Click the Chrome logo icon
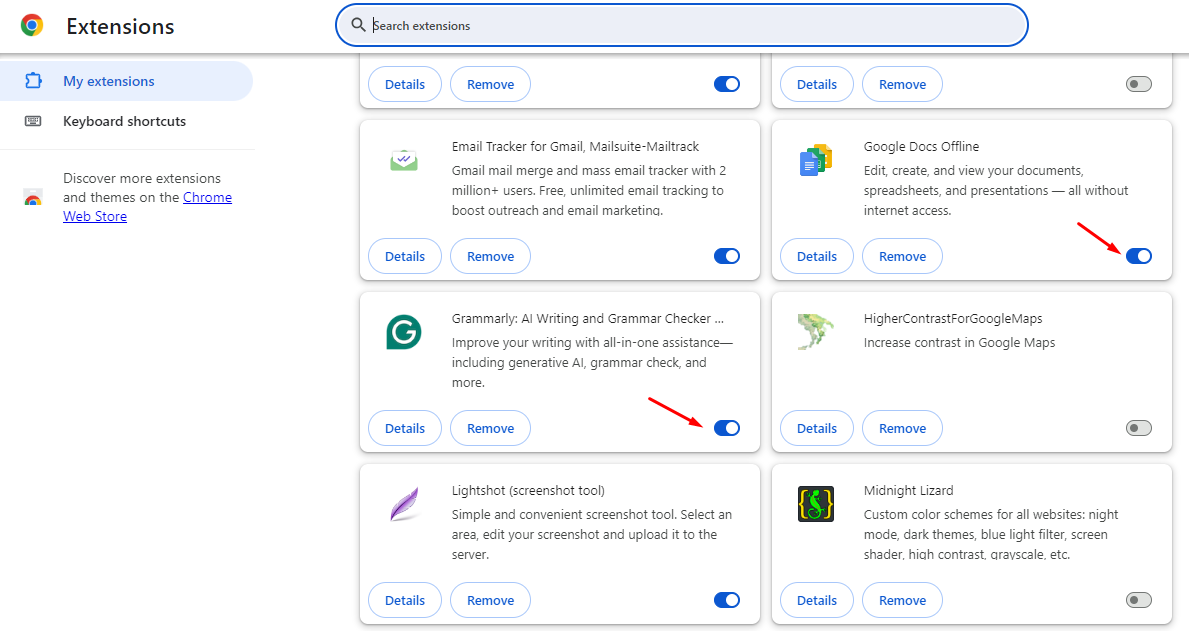 [x=32, y=26]
